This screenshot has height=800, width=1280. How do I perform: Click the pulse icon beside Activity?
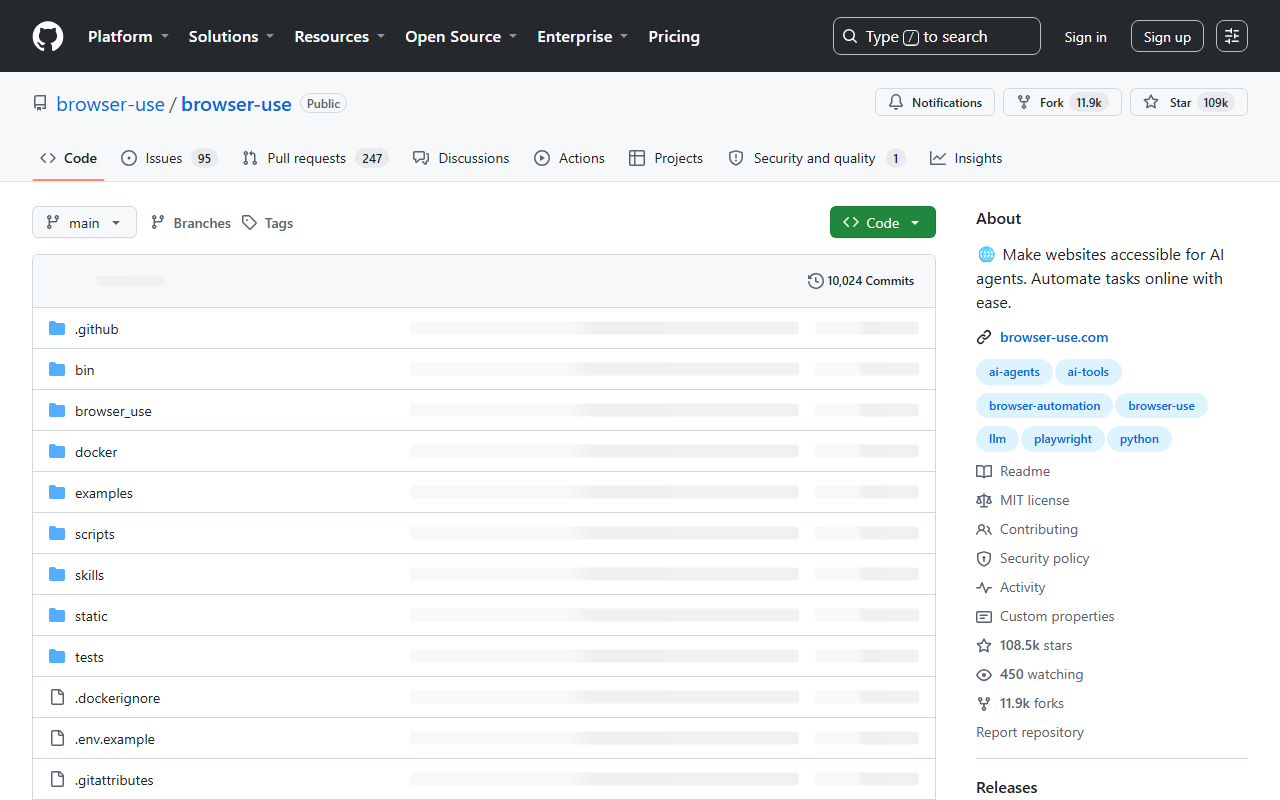coord(984,588)
